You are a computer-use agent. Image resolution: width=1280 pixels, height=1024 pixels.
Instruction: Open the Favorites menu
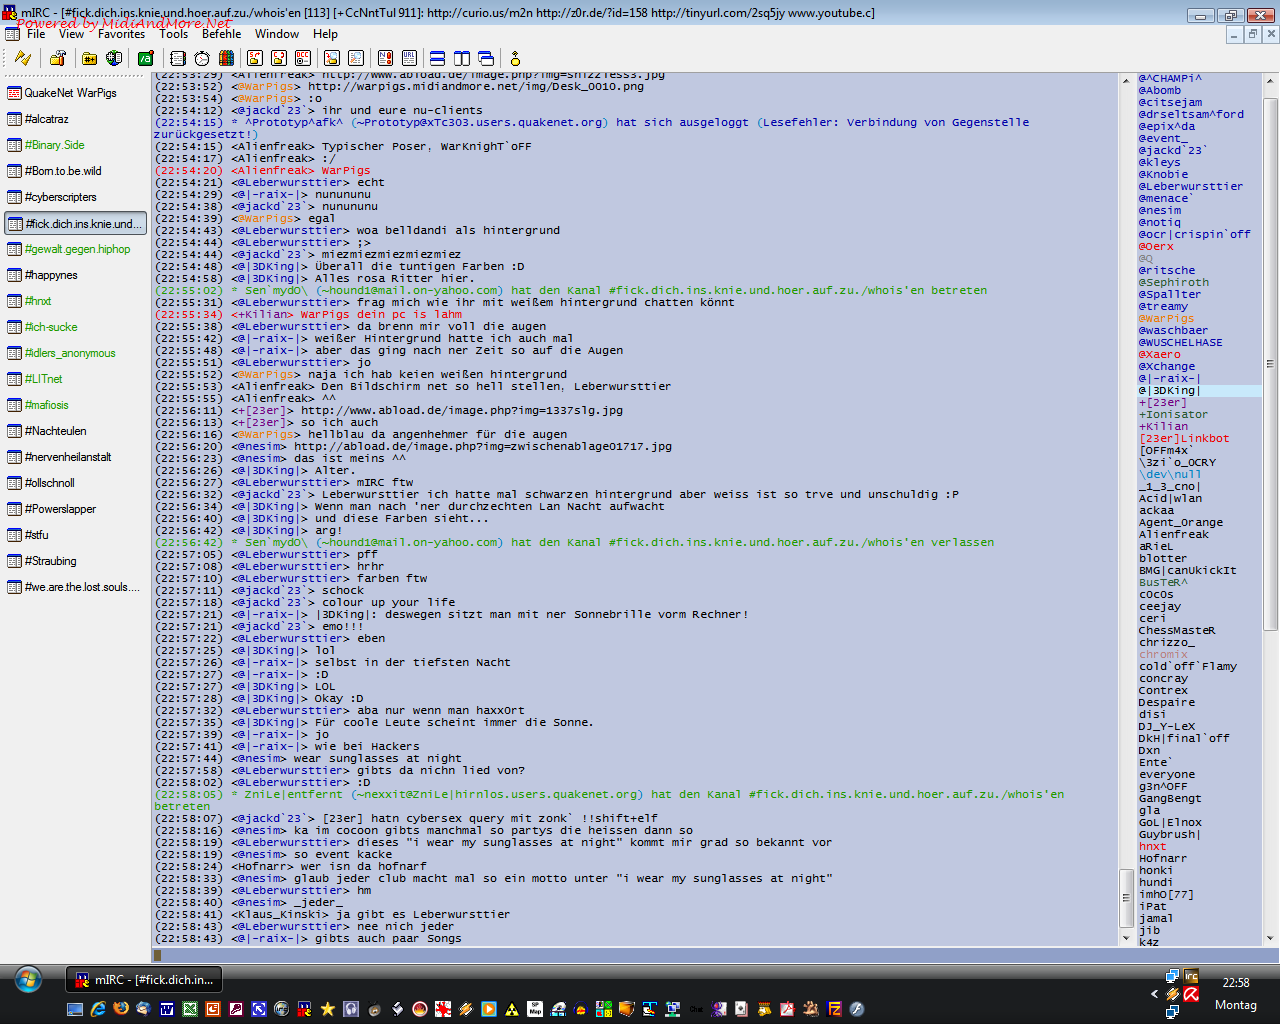(x=121, y=34)
